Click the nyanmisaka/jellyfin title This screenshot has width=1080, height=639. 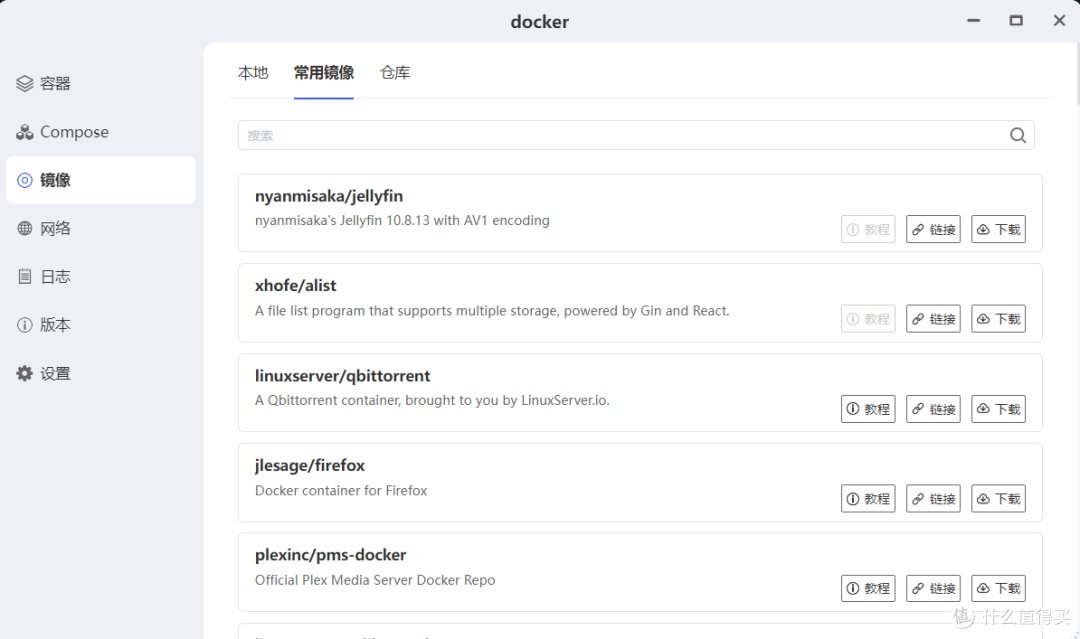coord(329,196)
